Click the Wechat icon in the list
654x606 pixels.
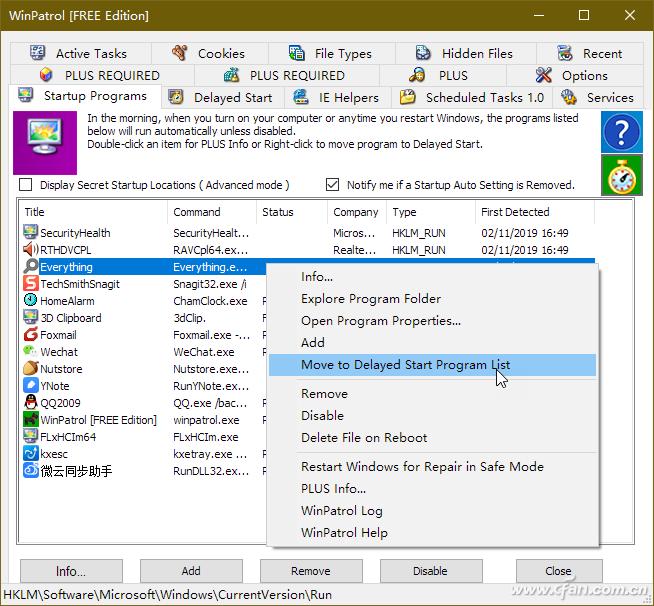pos(30,352)
